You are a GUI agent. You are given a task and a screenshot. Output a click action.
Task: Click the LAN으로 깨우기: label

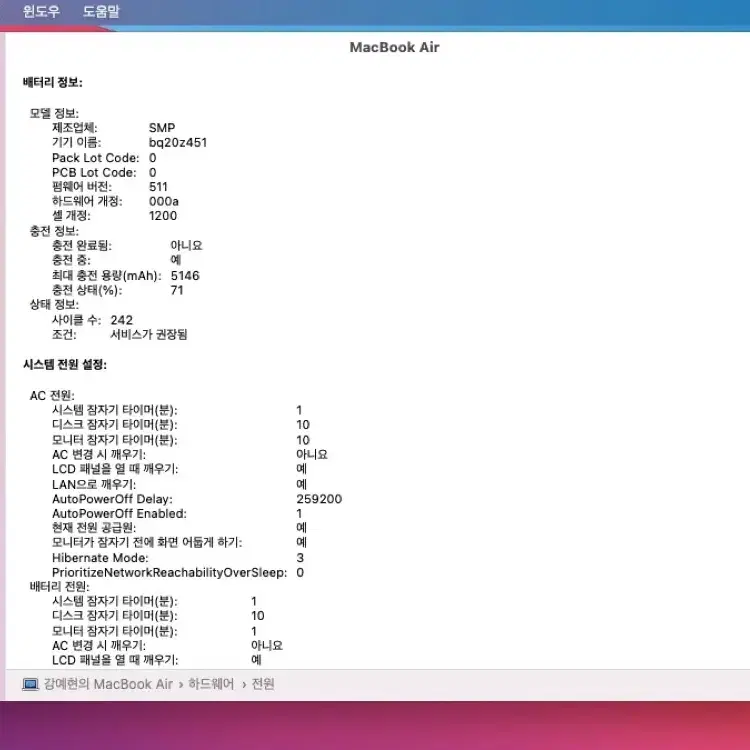(94, 485)
